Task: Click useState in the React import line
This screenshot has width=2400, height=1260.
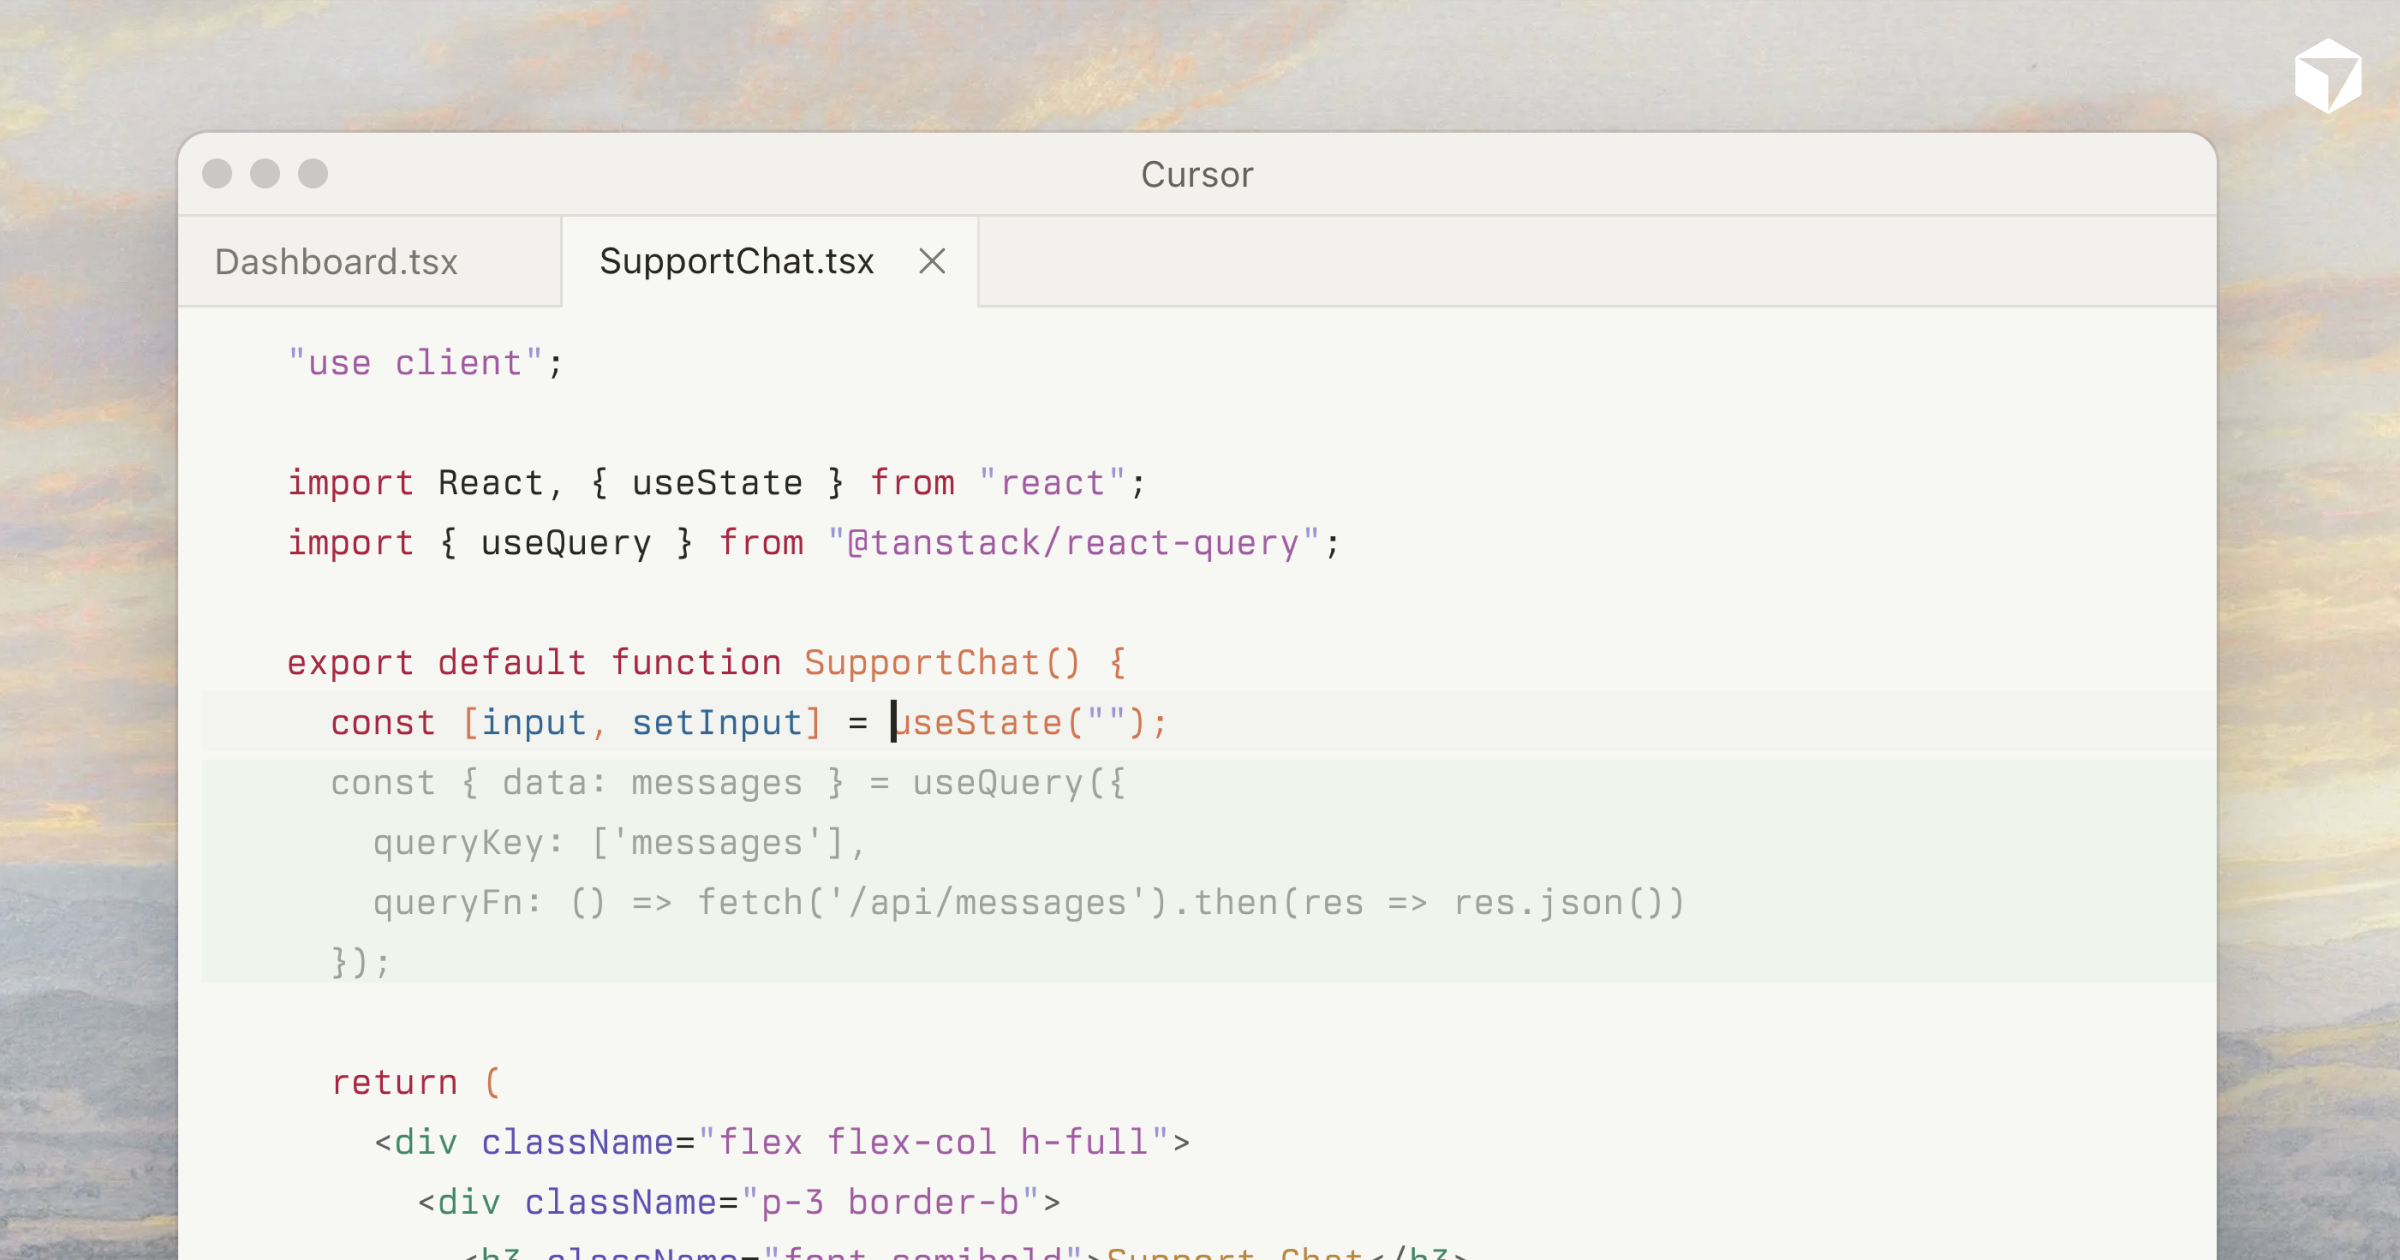Action: pos(717,483)
